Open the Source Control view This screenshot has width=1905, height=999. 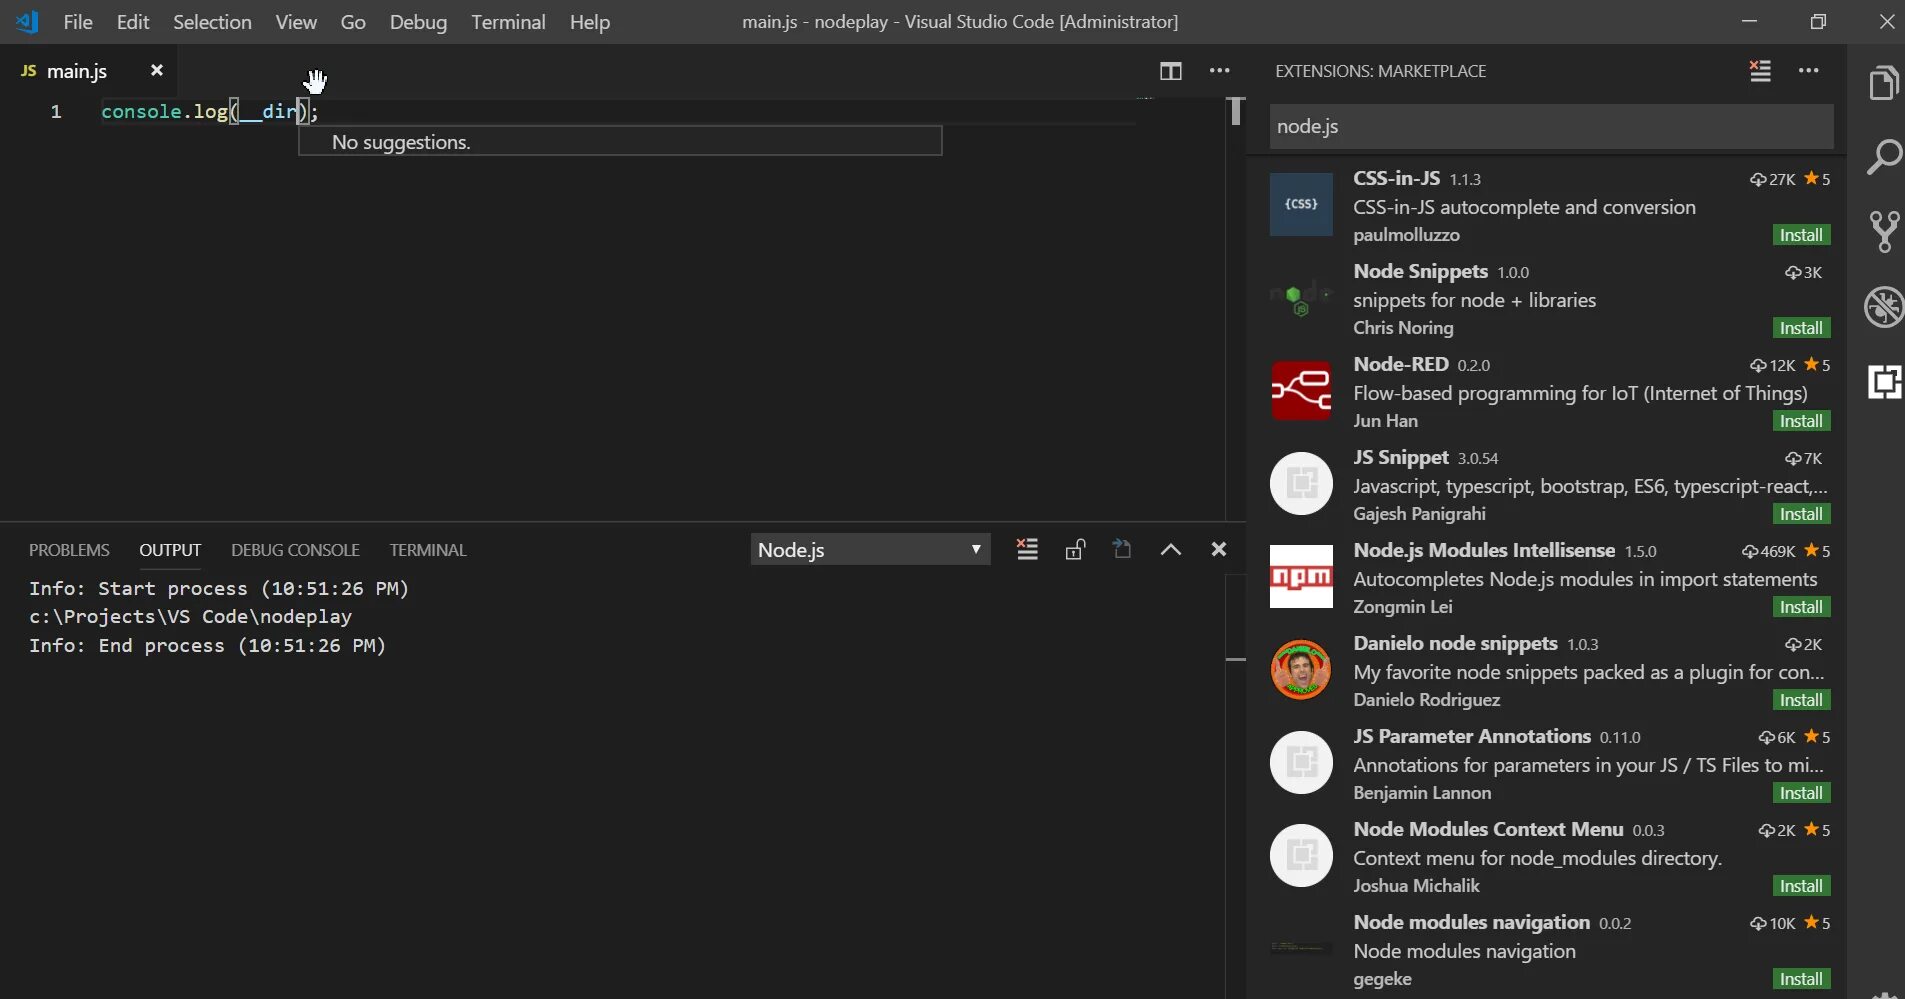click(1884, 232)
